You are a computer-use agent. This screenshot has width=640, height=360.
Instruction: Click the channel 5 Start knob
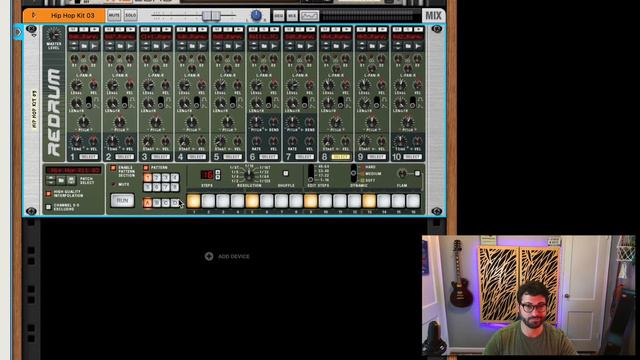coord(220,142)
